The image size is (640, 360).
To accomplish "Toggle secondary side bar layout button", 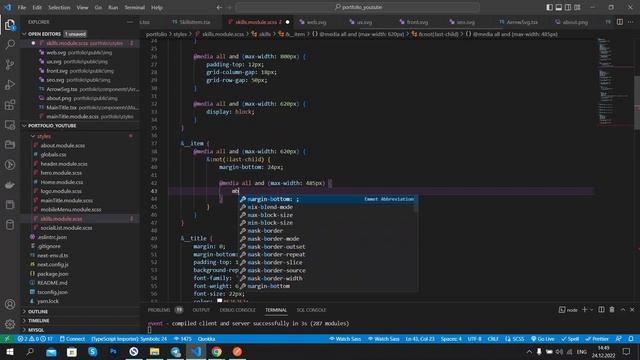I will pyautogui.click(x=568, y=7).
